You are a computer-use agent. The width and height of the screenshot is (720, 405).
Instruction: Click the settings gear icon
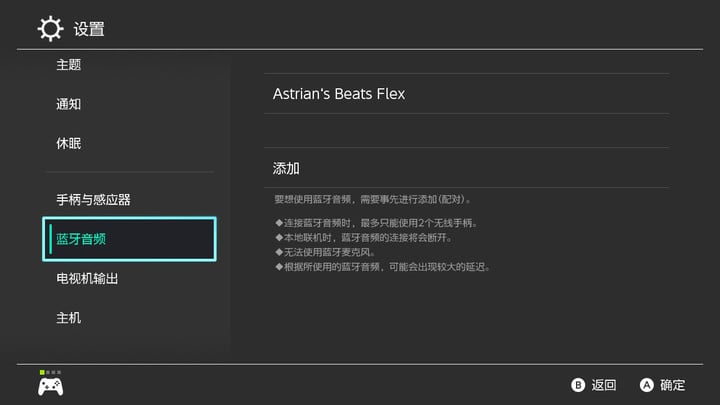coord(50,29)
